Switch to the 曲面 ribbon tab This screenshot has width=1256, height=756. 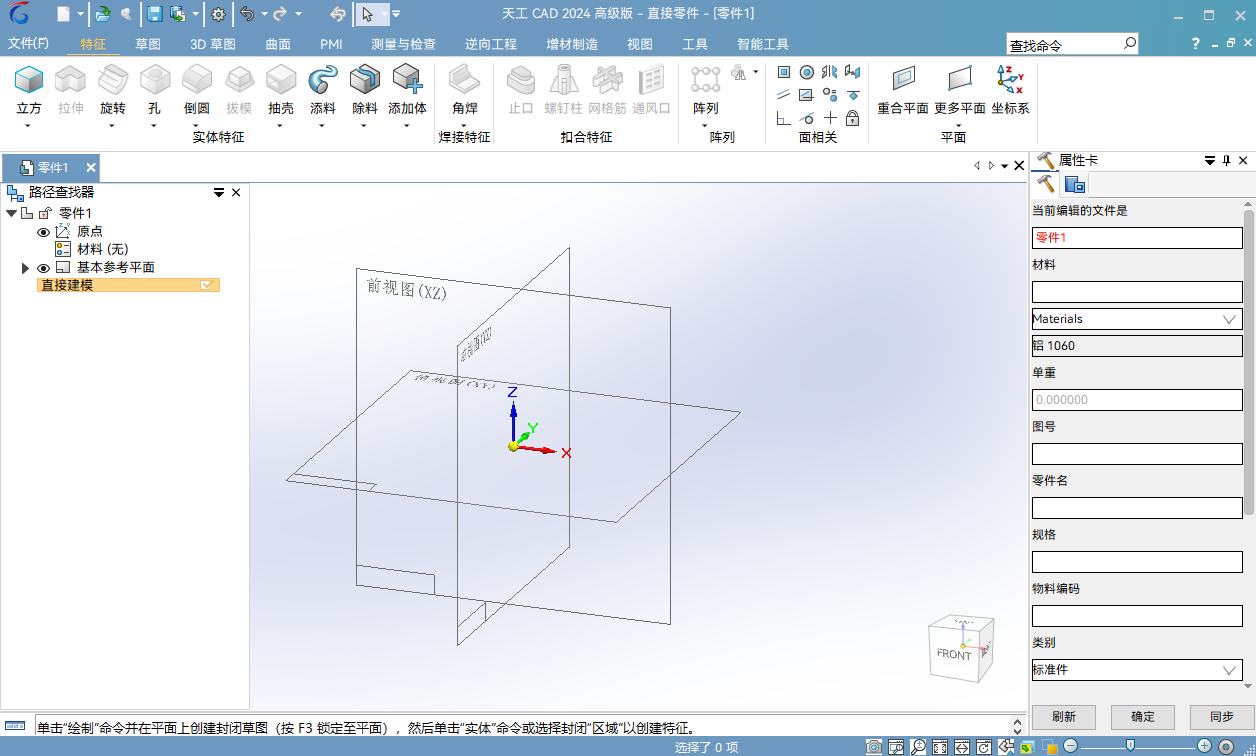point(278,44)
